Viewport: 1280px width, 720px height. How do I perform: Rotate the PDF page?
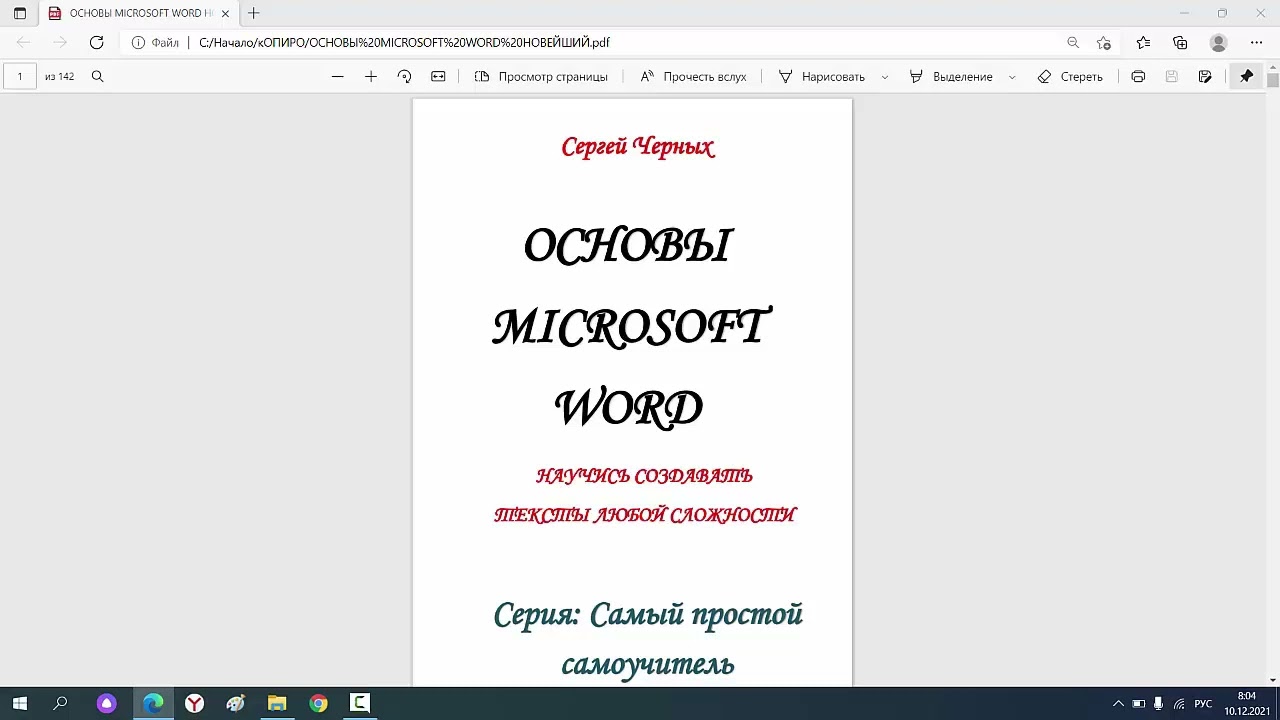404,77
